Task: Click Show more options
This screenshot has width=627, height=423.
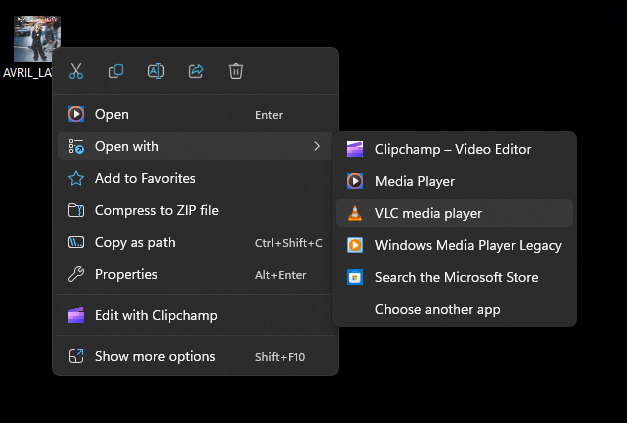Action: click(195, 356)
